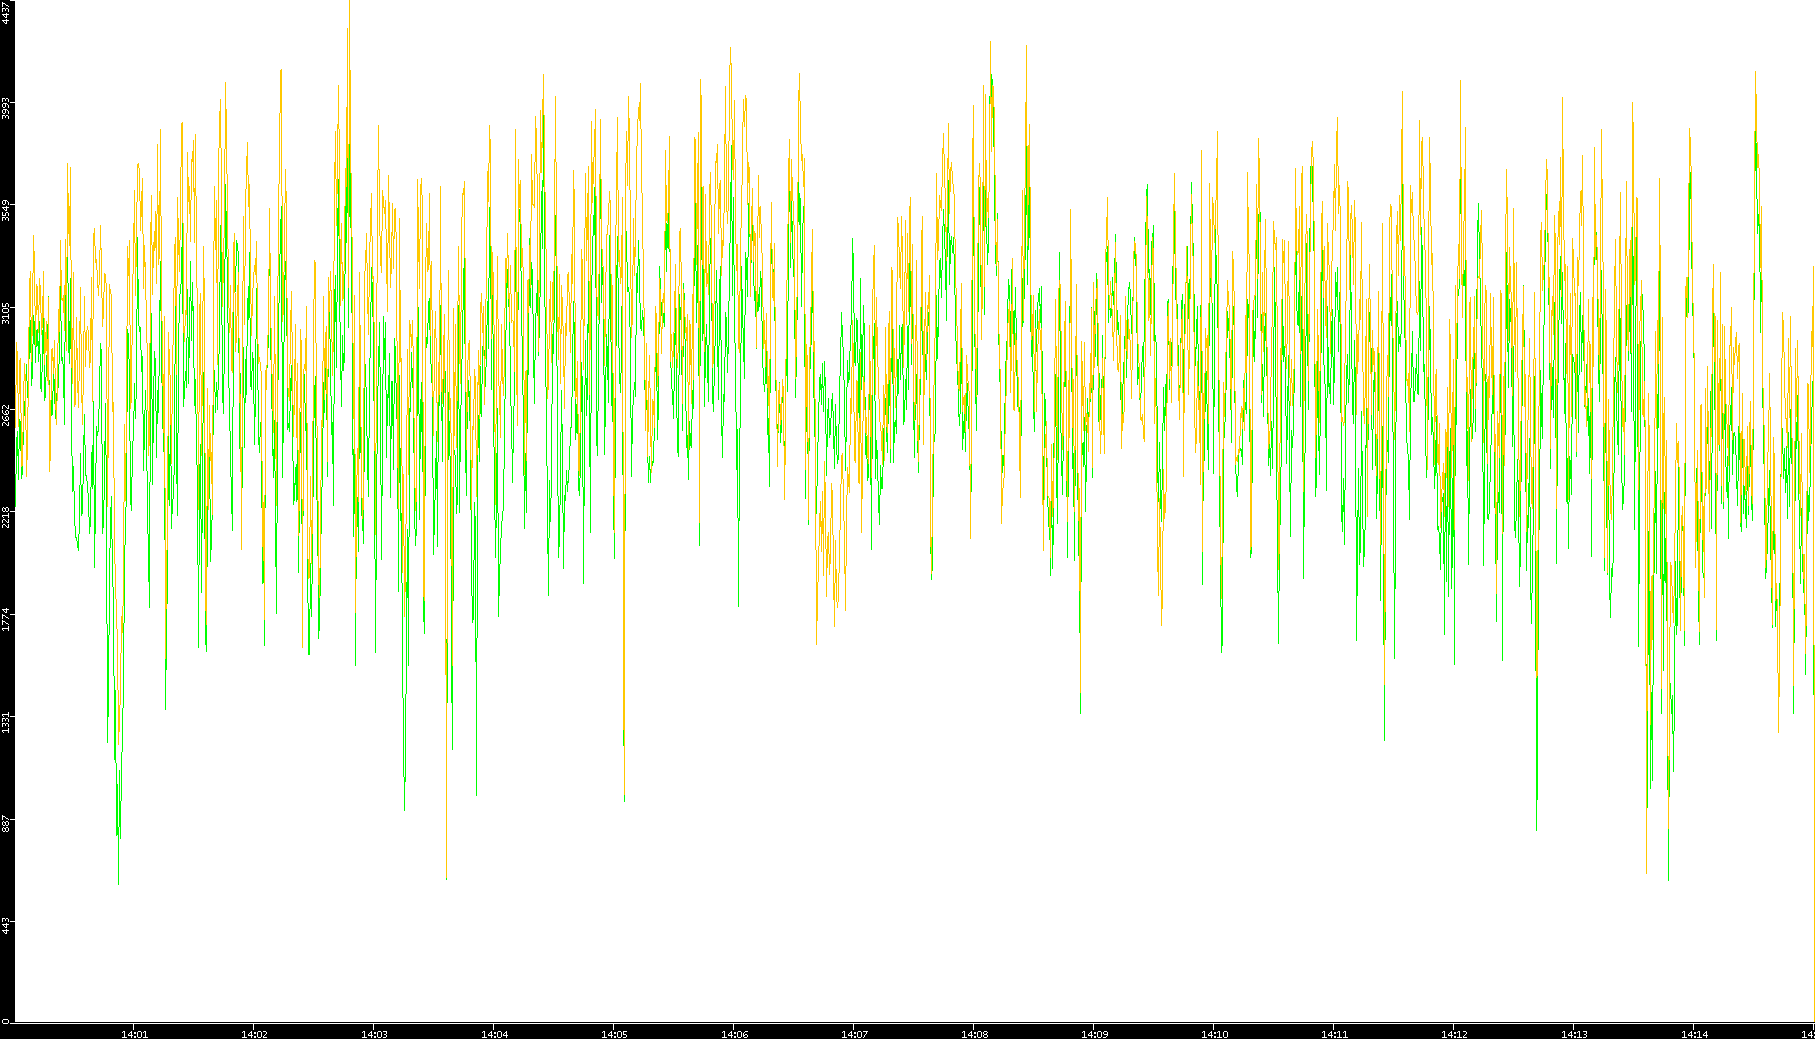Click the 14:13 label on the time axis

[1574, 1034]
